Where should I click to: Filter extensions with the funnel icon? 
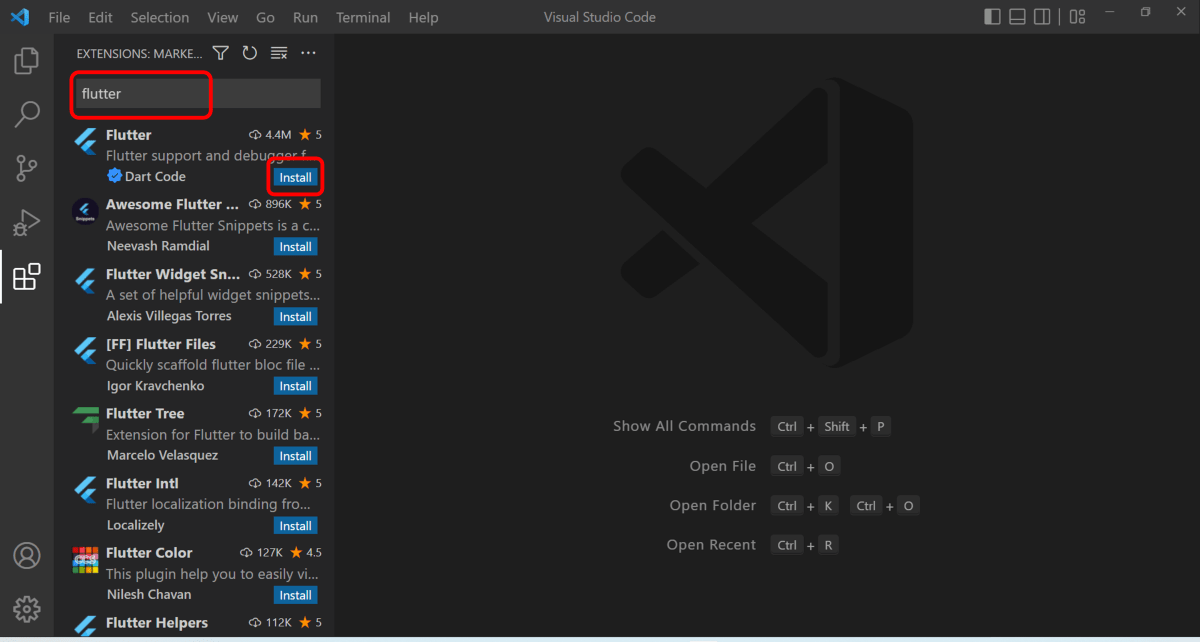pyautogui.click(x=221, y=53)
